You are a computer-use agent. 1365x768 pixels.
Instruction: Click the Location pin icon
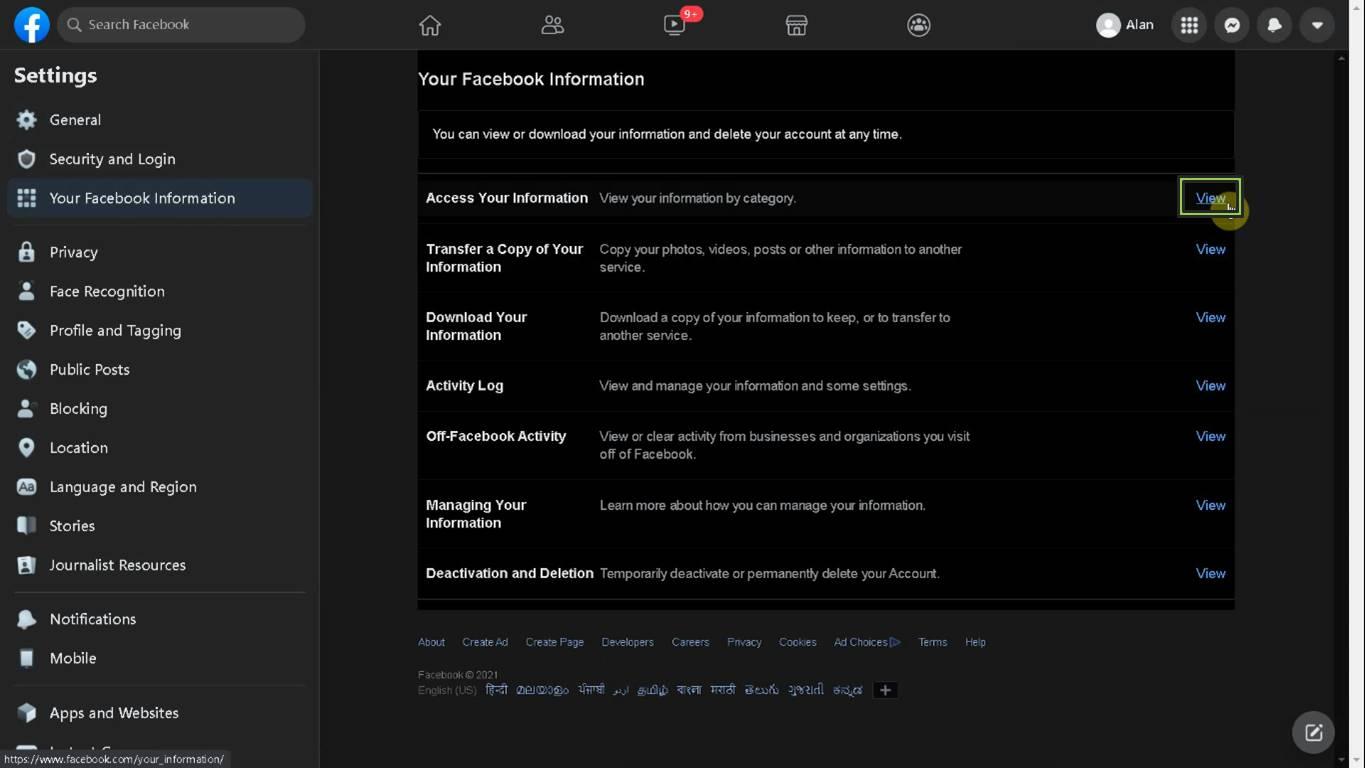click(x=27, y=447)
